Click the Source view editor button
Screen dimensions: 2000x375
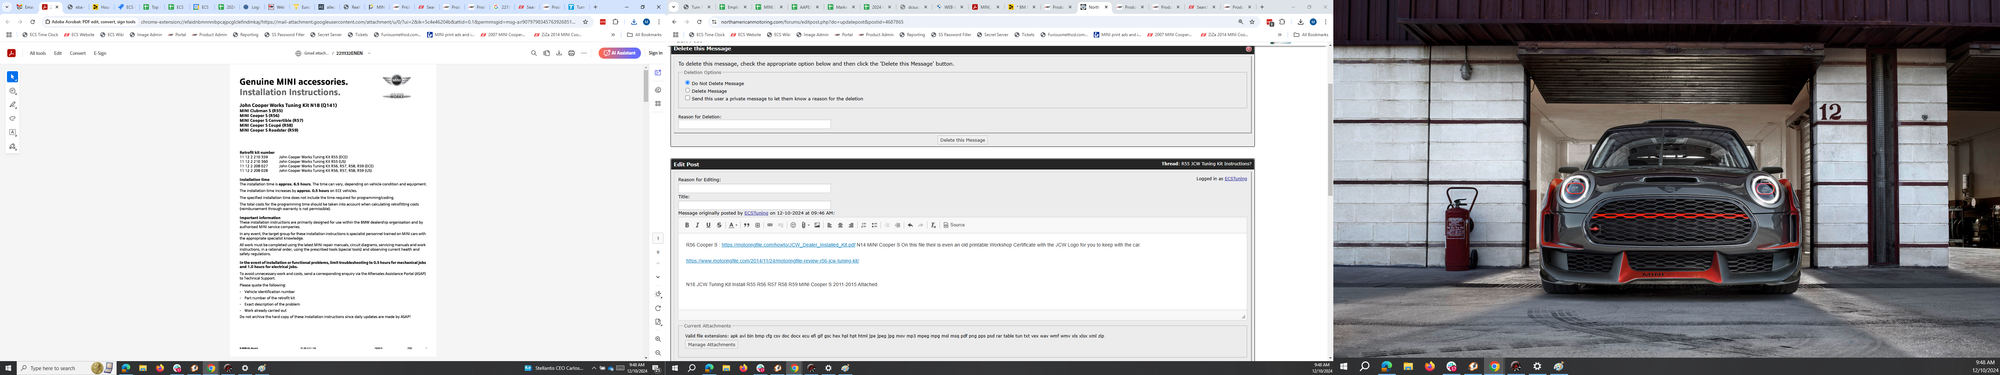(x=954, y=225)
